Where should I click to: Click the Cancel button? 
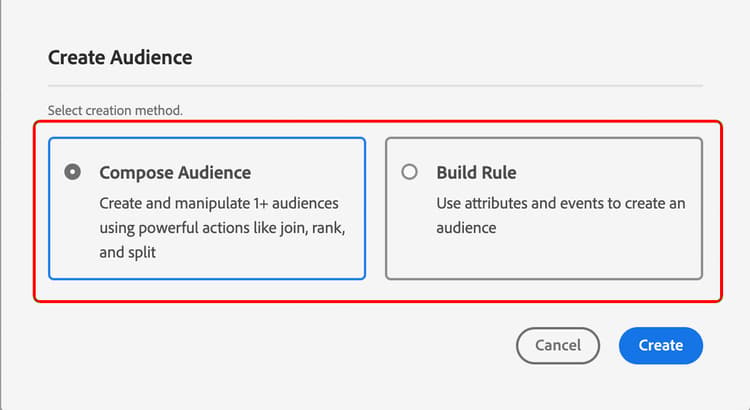click(558, 345)
